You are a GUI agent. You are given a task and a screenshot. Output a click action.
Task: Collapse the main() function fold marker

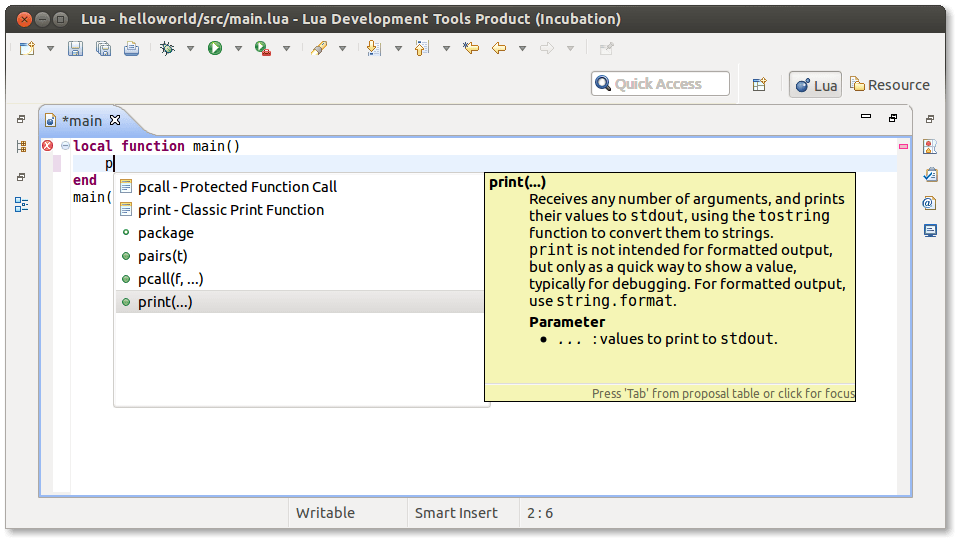click(x=65, y=146)
